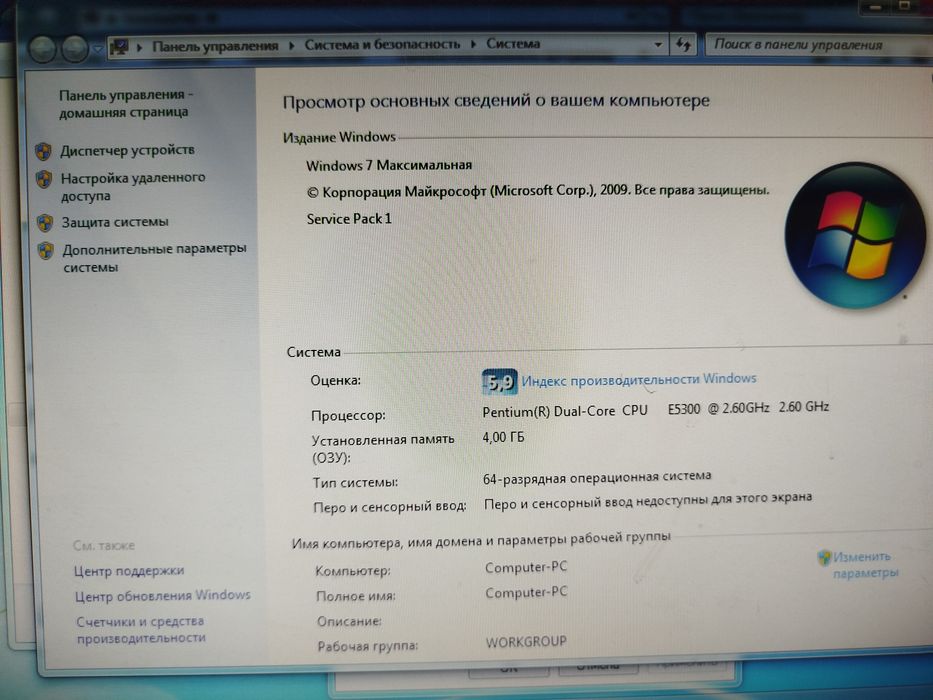Open "Изменить параметры" link
933x700 pixels.
865,565
